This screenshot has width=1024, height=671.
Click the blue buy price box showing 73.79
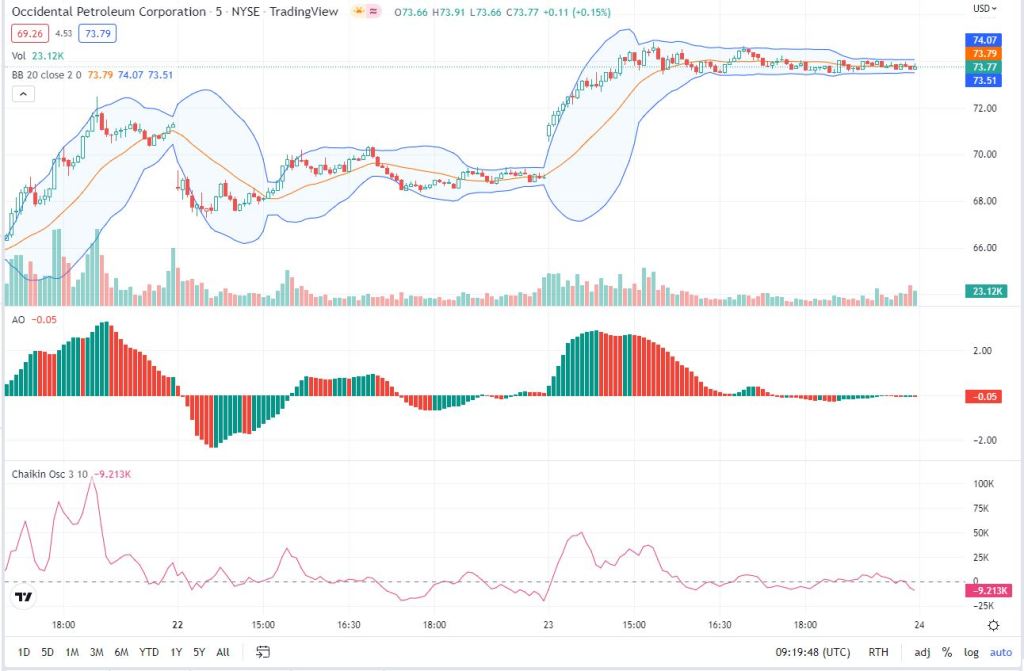97,33
